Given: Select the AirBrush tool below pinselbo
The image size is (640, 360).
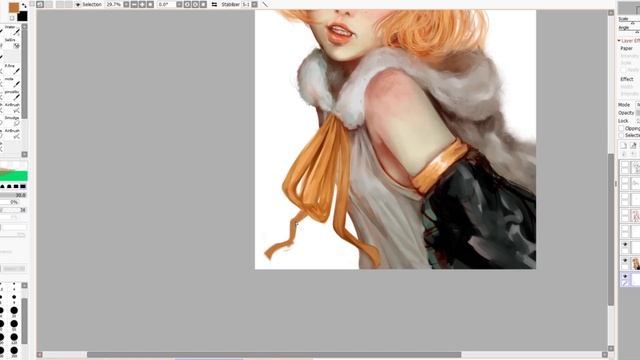Looking at the screenshot, I should click(x=12, y=108).
